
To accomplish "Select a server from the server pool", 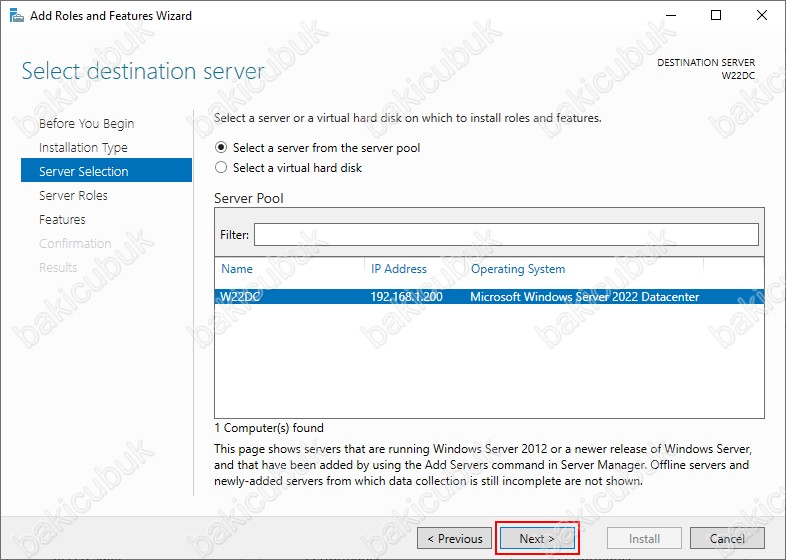I will pyautogui.click(x=222, y=147).
